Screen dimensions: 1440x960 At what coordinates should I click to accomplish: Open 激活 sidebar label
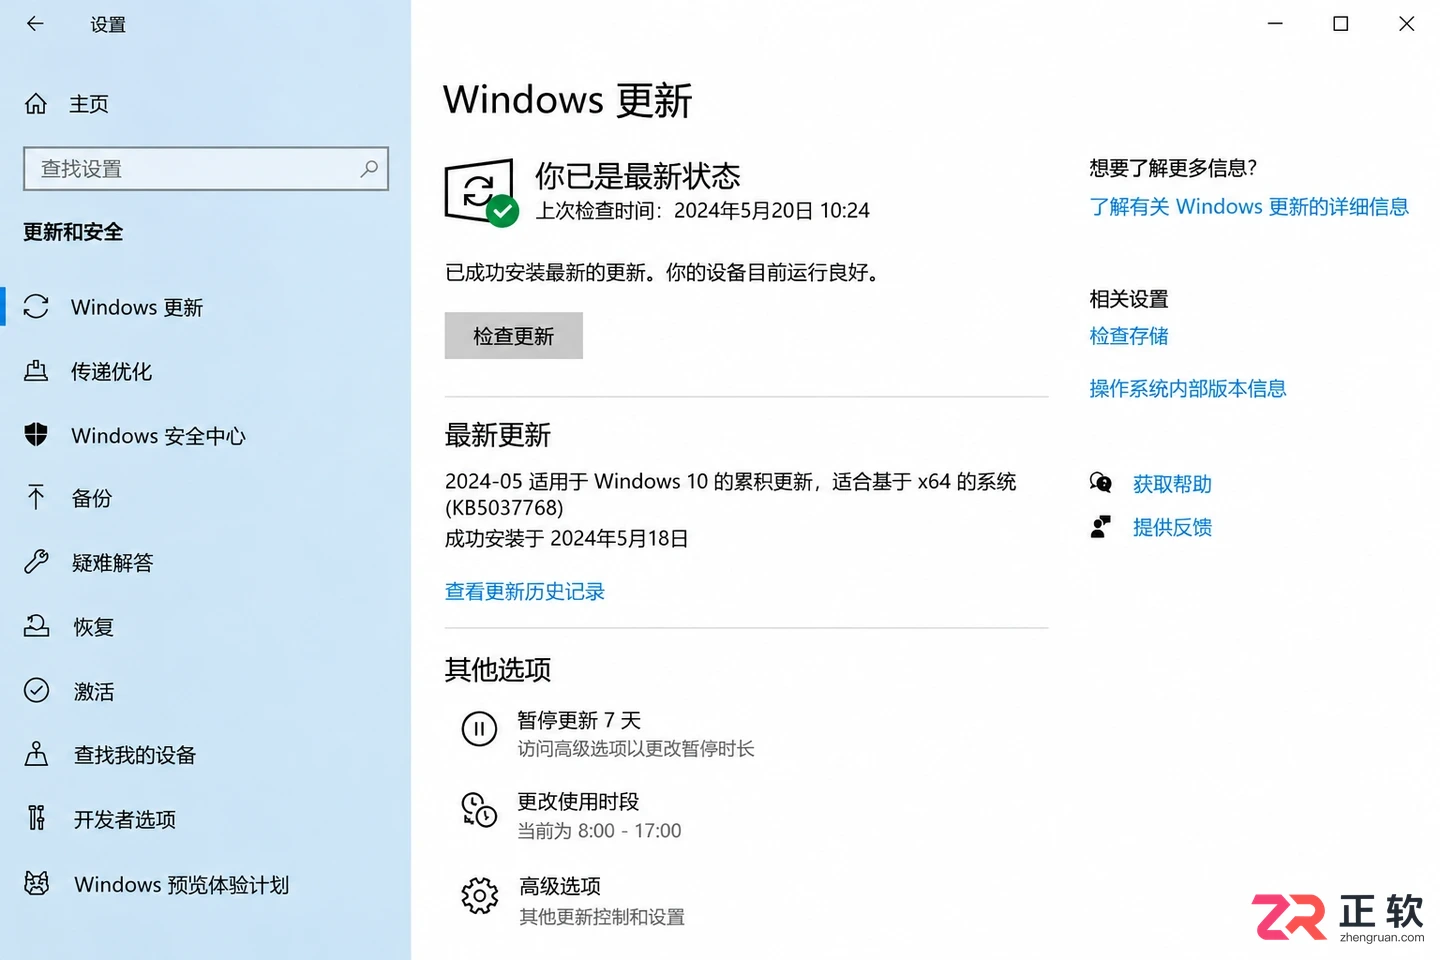click(x=94, y=691)
